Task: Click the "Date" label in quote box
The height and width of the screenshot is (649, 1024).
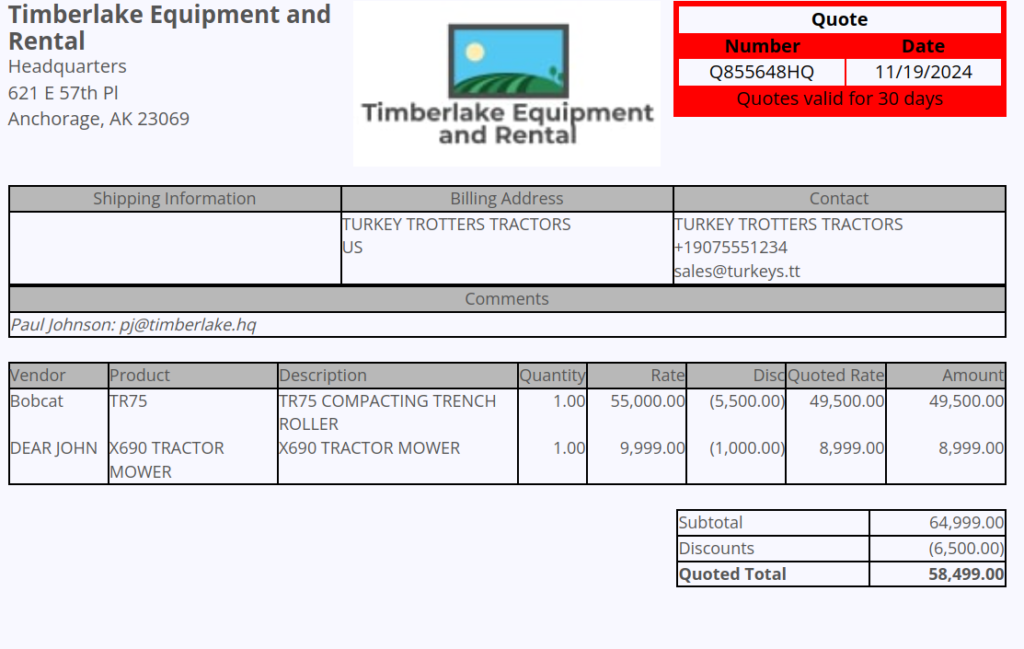Action: (x=923, y=46)
